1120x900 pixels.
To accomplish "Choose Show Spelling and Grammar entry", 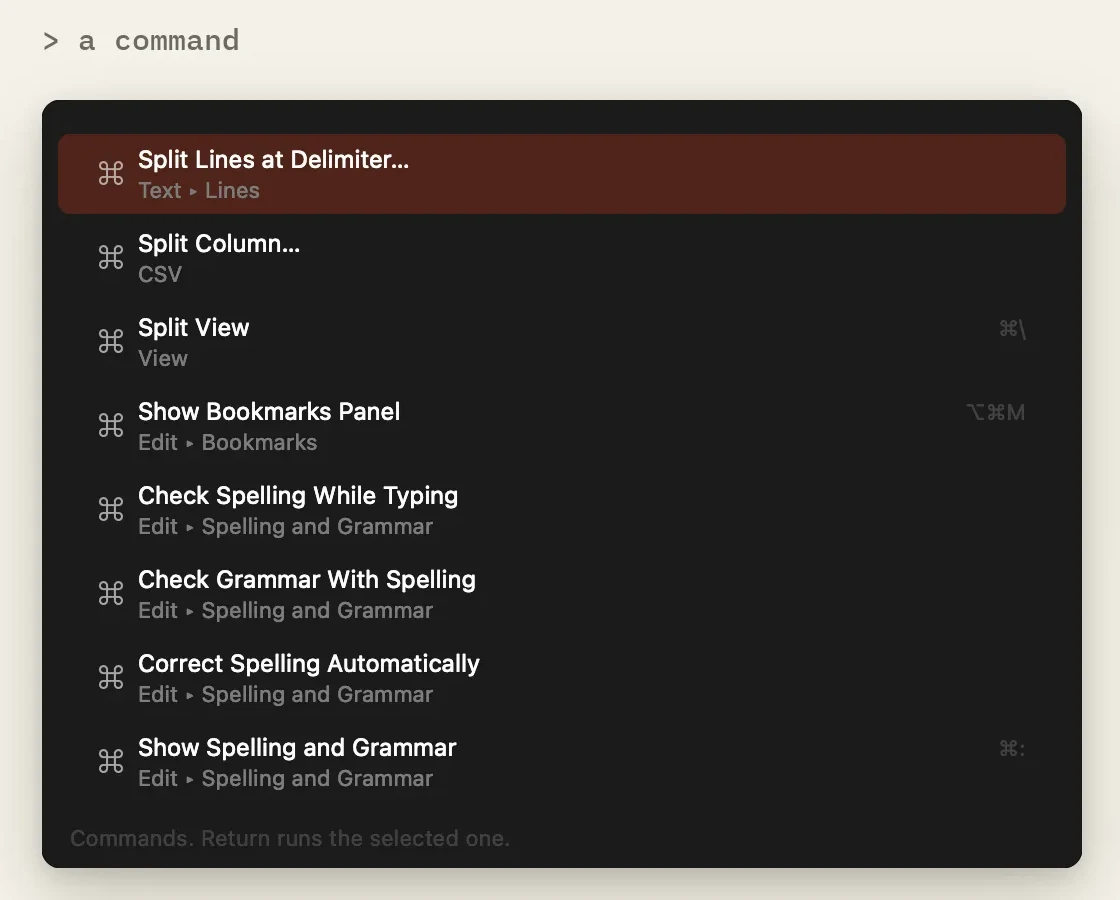I will tap(561, 761).
